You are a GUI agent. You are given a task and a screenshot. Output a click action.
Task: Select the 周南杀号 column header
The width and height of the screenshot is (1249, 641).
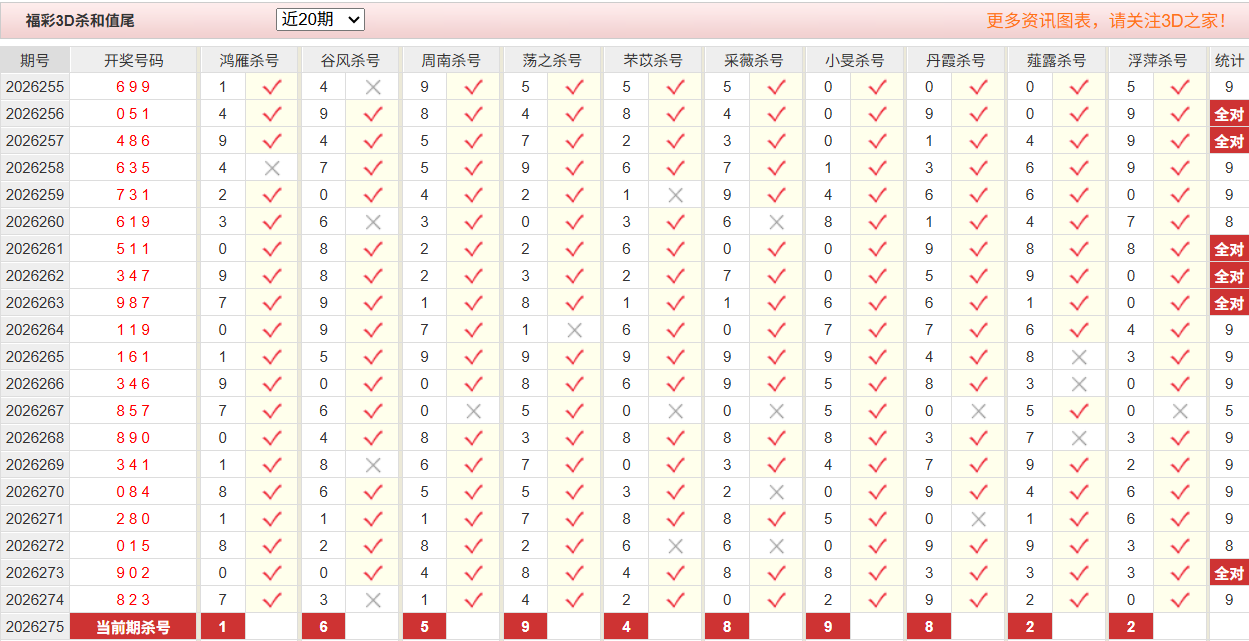(451, 60)
